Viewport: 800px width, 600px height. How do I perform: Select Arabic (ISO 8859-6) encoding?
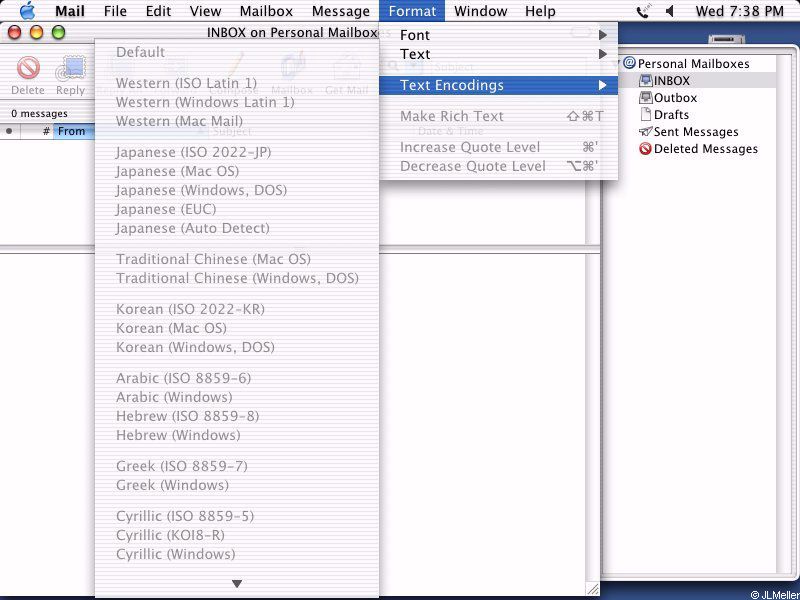pyautogui.click(x=237, y=378)
